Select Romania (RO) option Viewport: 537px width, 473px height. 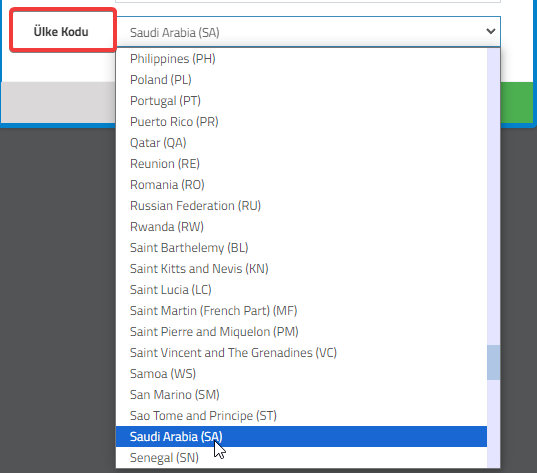[x=301, y=185]
